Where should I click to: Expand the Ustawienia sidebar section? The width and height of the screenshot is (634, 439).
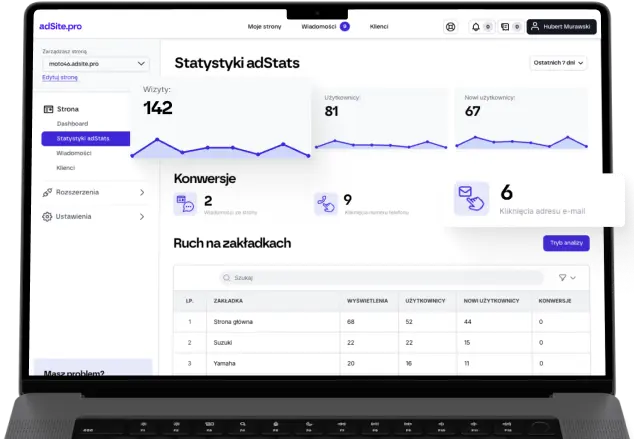142,216
